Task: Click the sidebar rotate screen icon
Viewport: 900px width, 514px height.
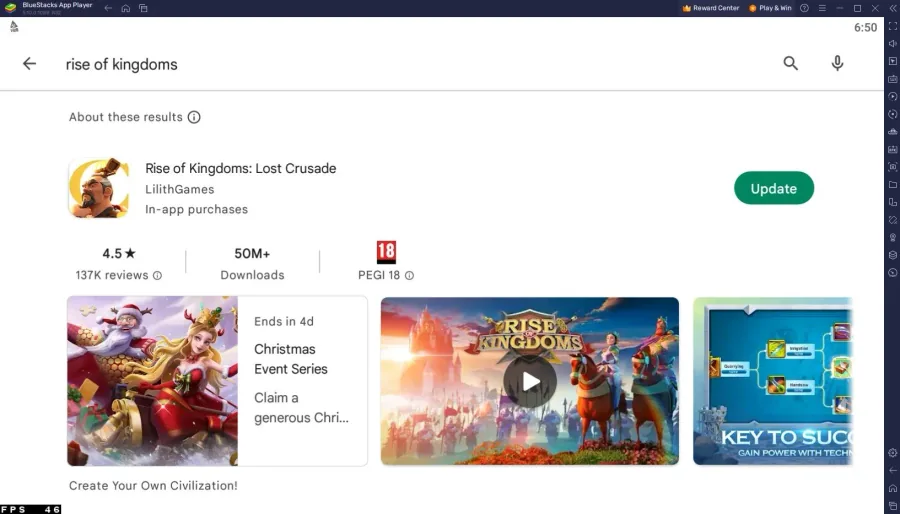Action: click(x=893, y=202)
